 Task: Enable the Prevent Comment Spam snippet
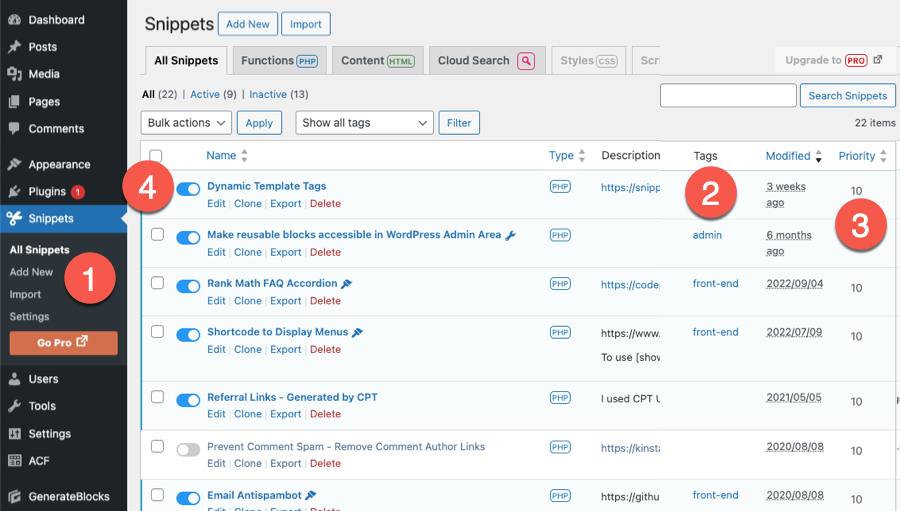click(188, 450)
